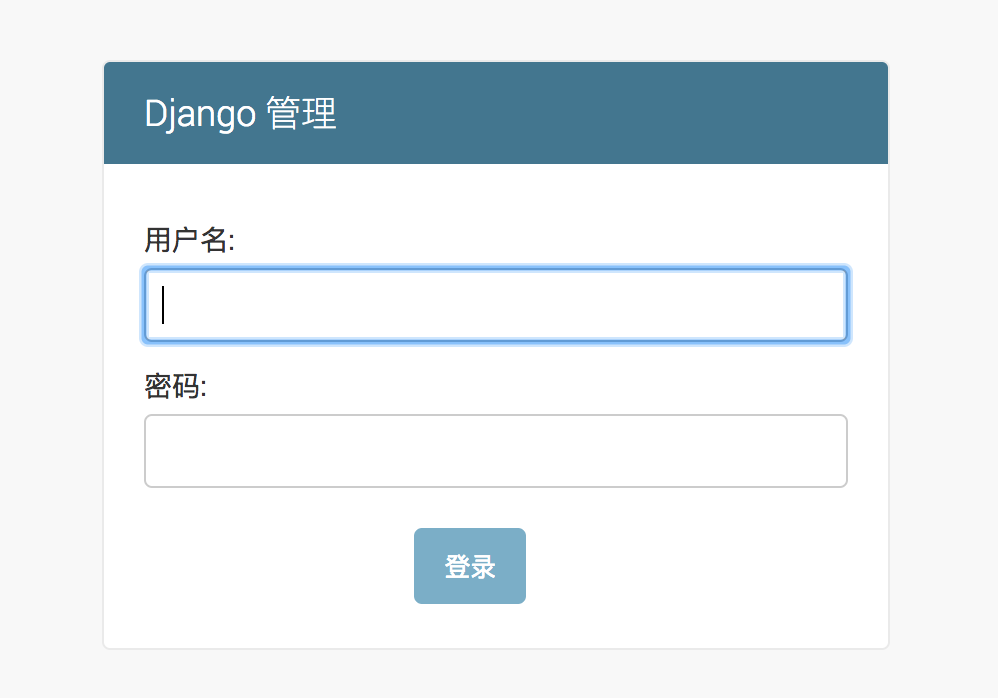Image resolution: width=998 pixels, height=698 pixels.
Task: Click gray page background above the login card
Action: pos(496,30)
